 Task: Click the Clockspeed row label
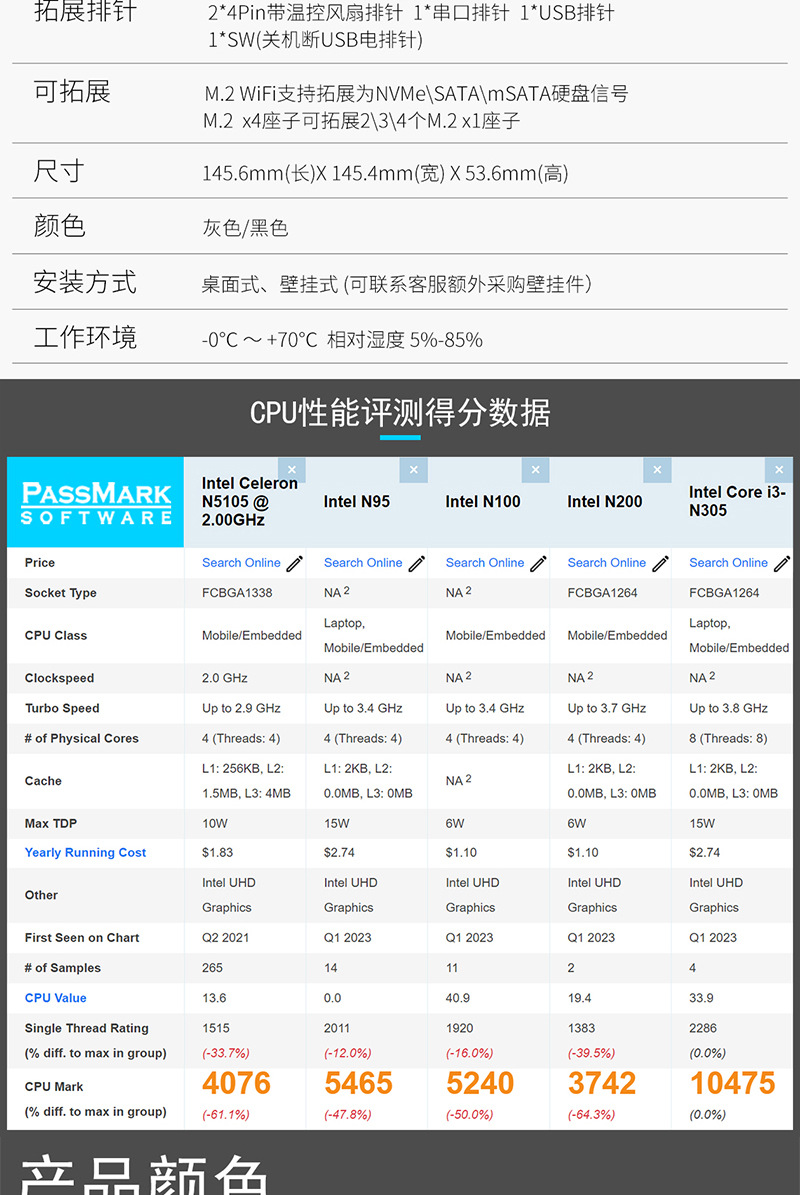pyautogui.click(x=59, y=678)
